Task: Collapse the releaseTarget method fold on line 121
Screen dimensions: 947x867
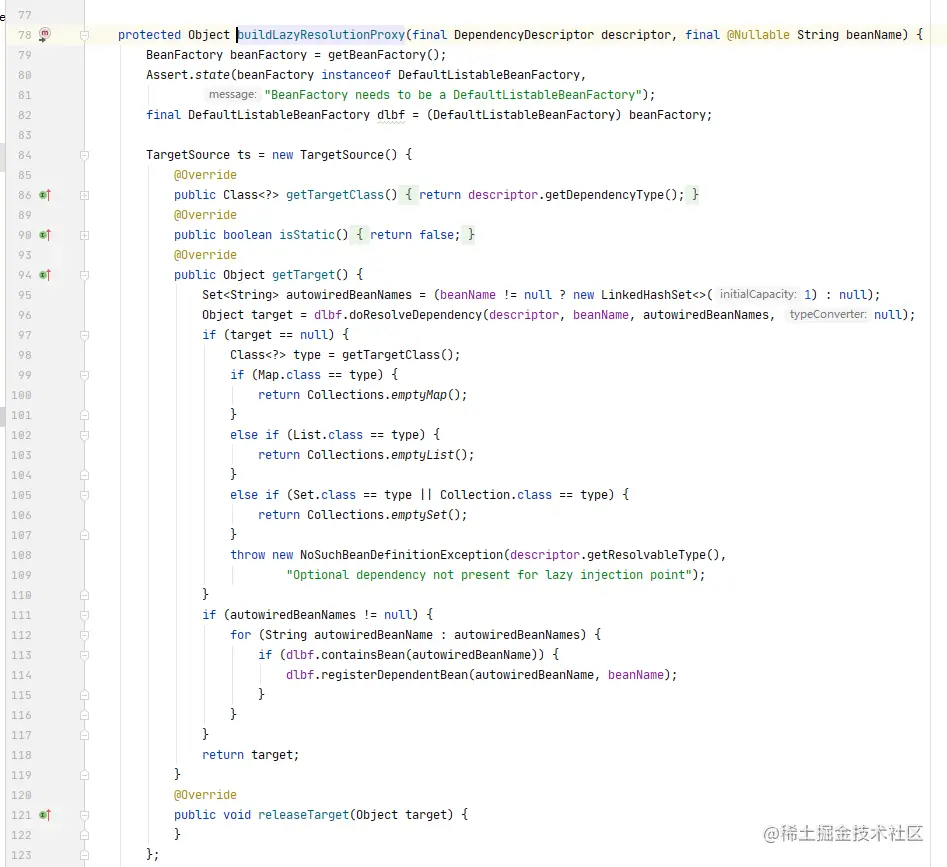Action: [85, 815]
